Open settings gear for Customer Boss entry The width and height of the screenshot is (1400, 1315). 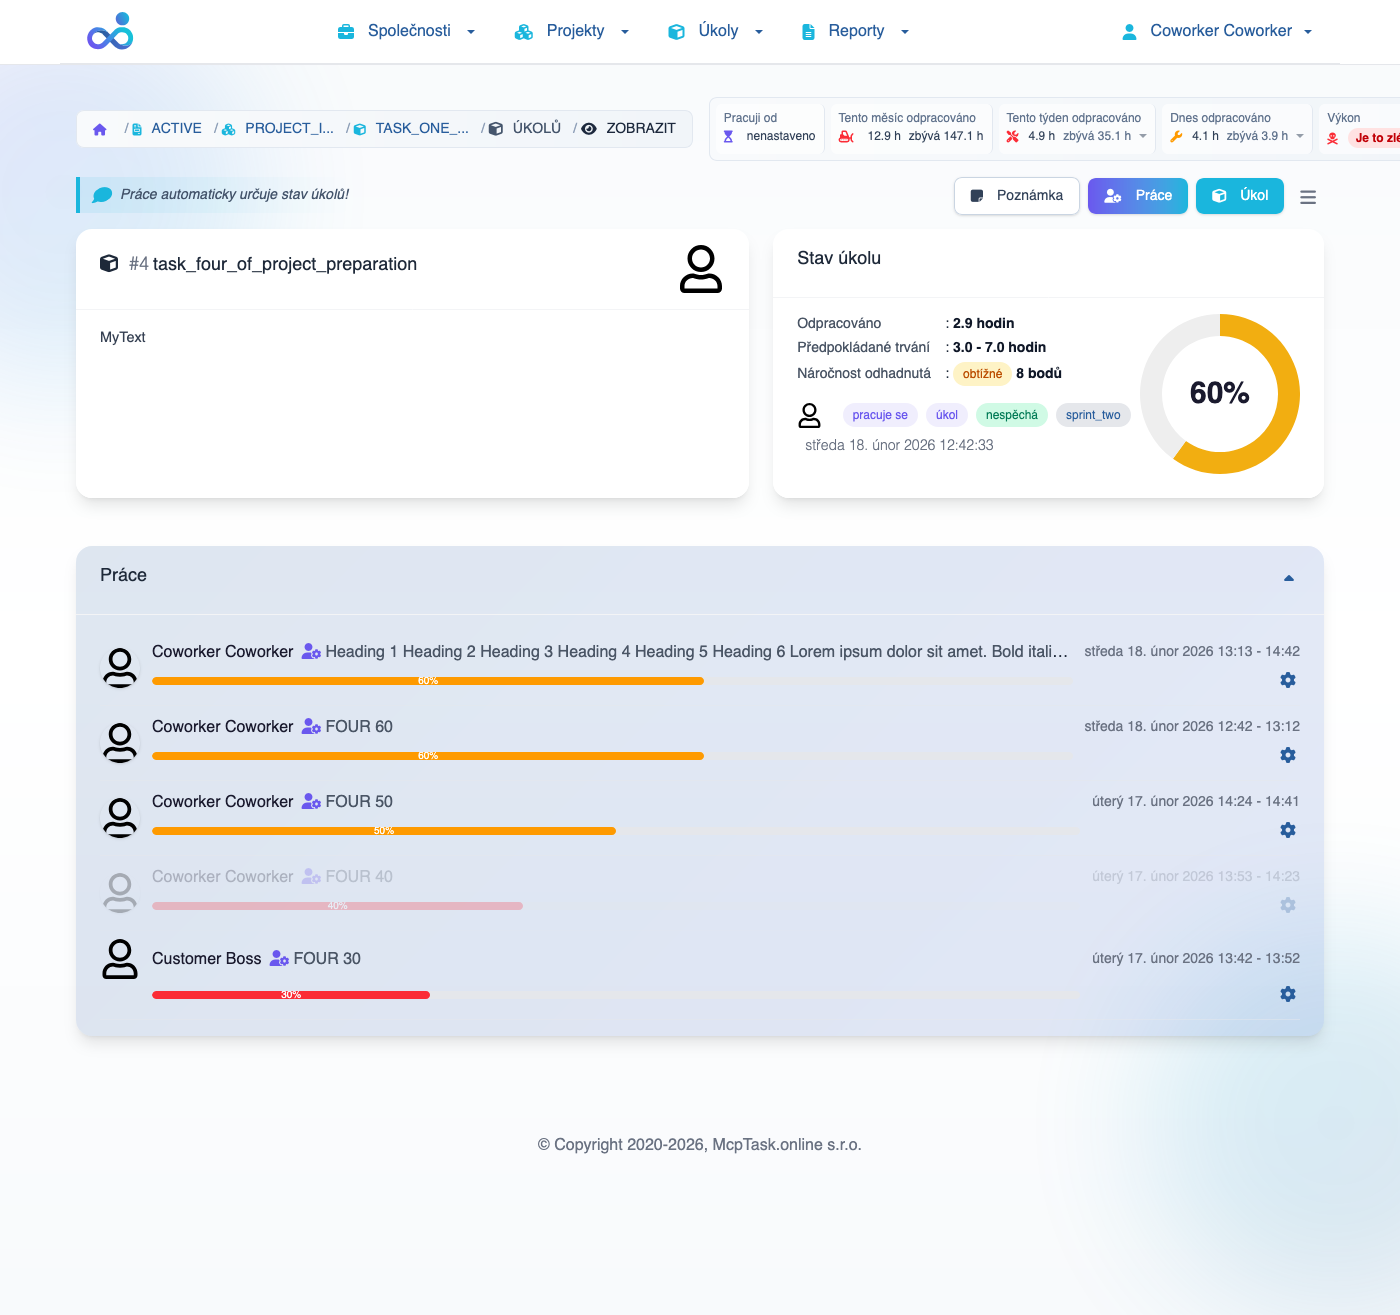(1287, 994)
